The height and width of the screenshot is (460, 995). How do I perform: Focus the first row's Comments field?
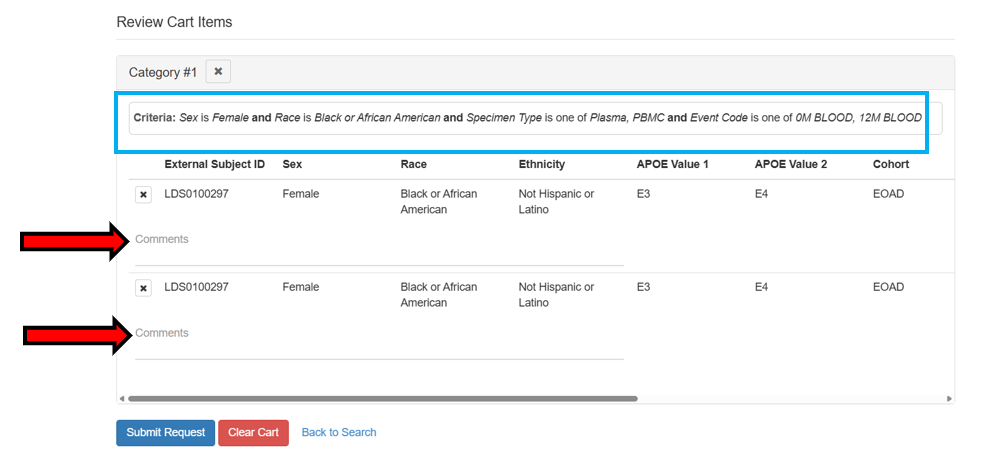click(378, 241)
